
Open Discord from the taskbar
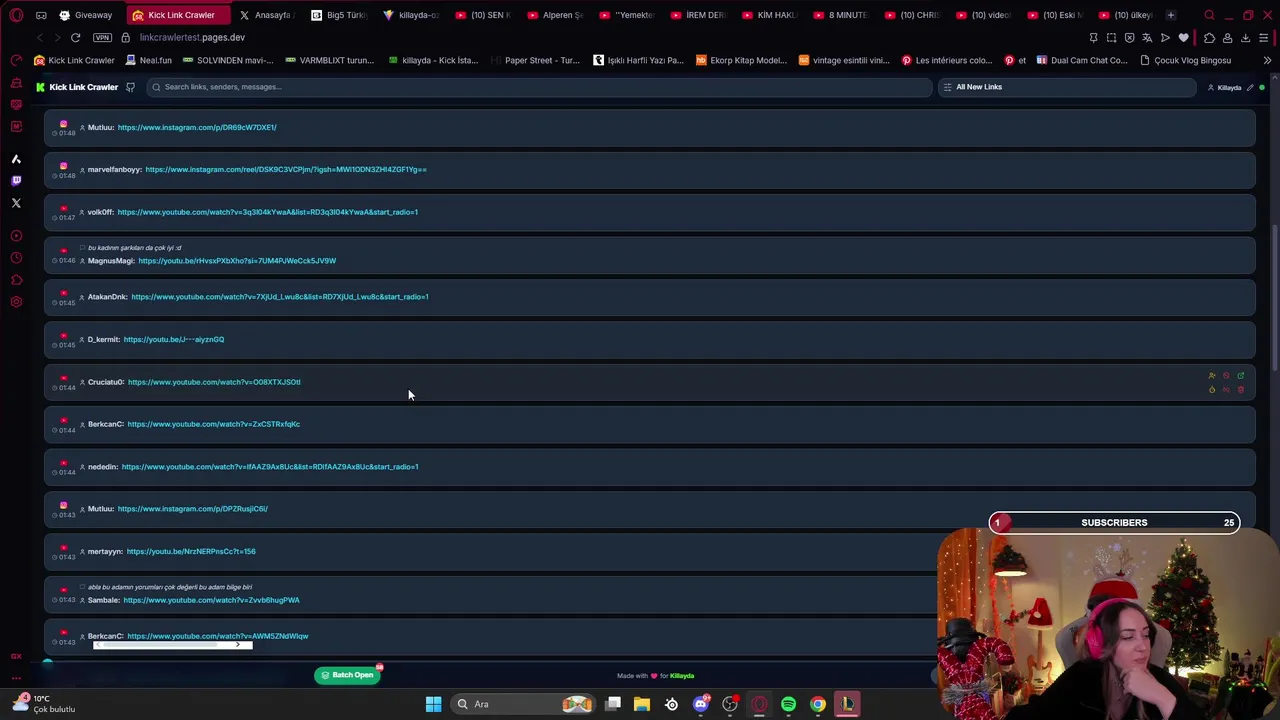[700, 704]
